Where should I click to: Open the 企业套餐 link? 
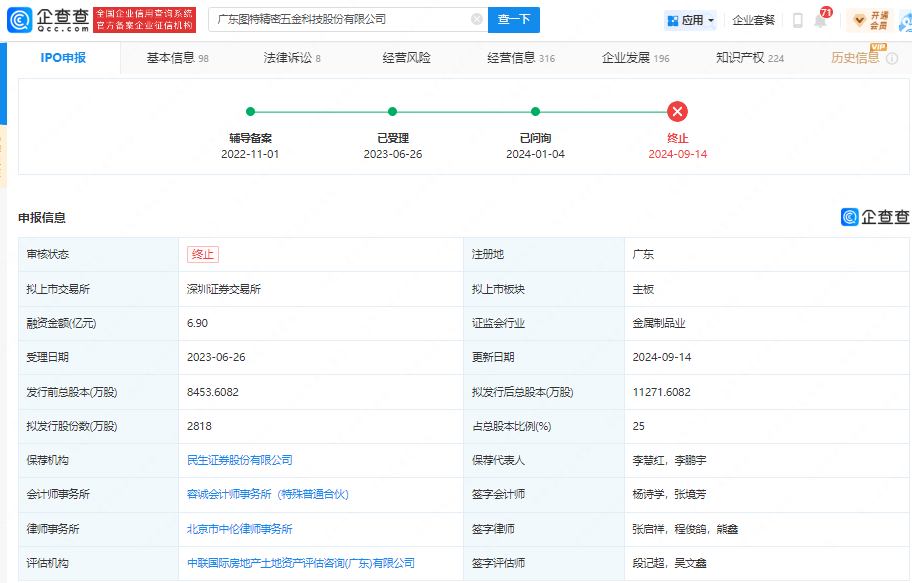tap(753, 20)
